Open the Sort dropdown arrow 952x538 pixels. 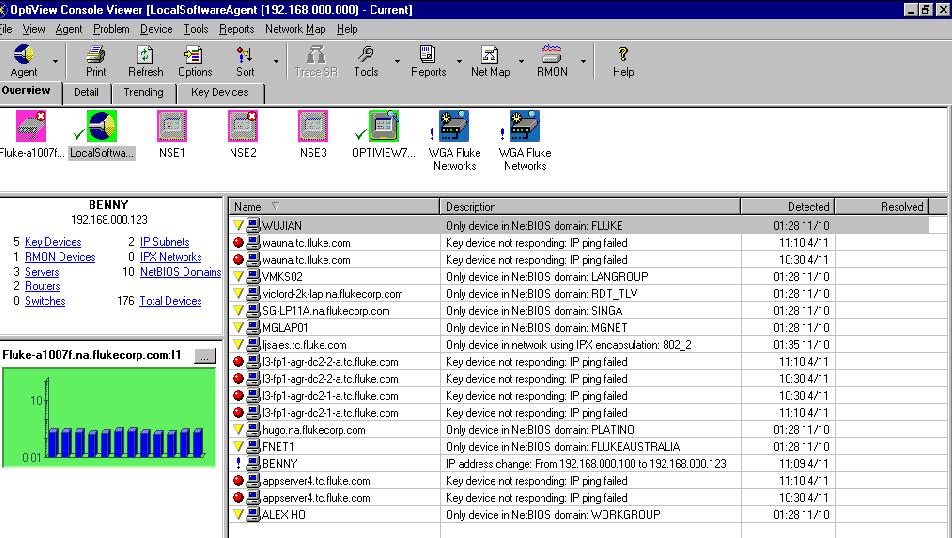[276, 62]
